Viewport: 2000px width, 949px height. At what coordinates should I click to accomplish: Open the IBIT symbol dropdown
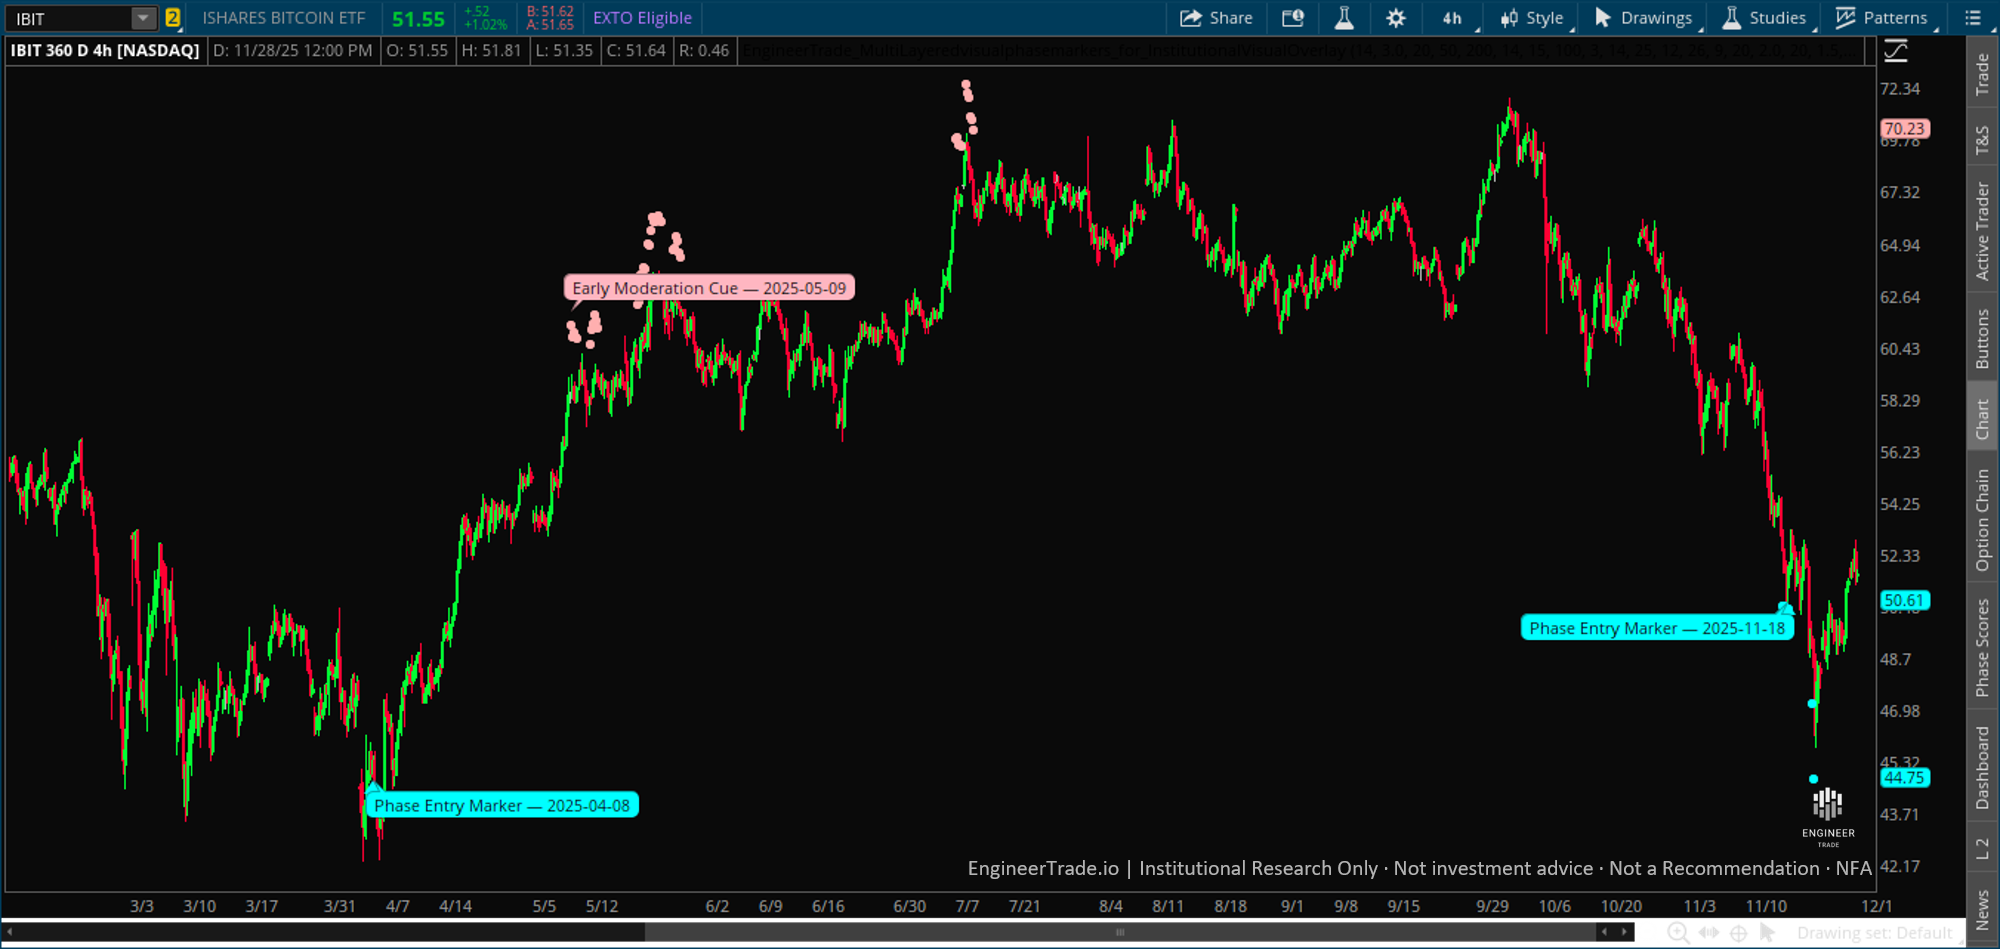pyautogui.click(x=144, y=17)
